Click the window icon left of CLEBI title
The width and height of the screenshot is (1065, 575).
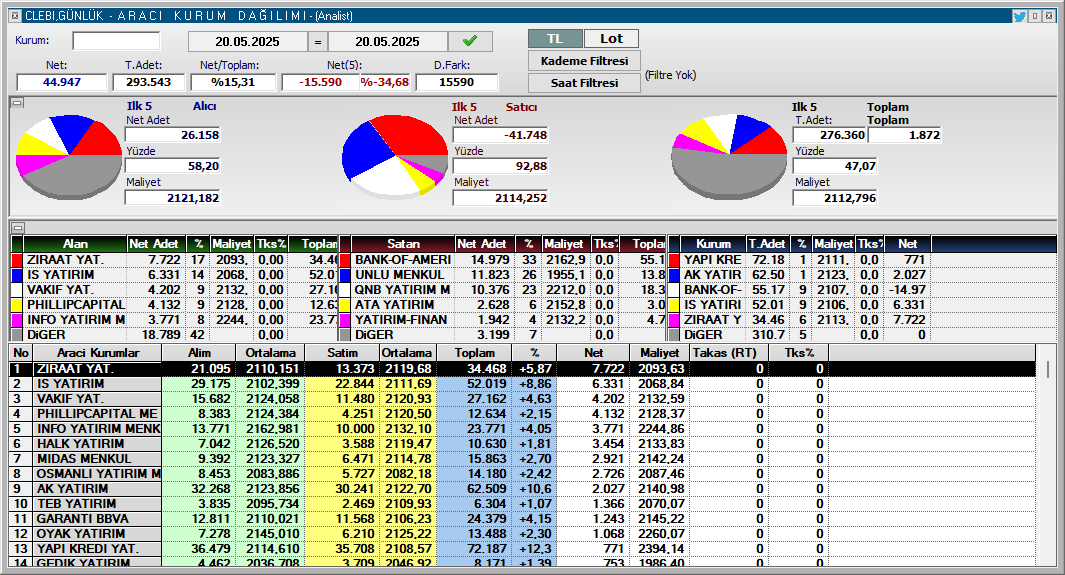pyautogui.click(x=15, y=16)
